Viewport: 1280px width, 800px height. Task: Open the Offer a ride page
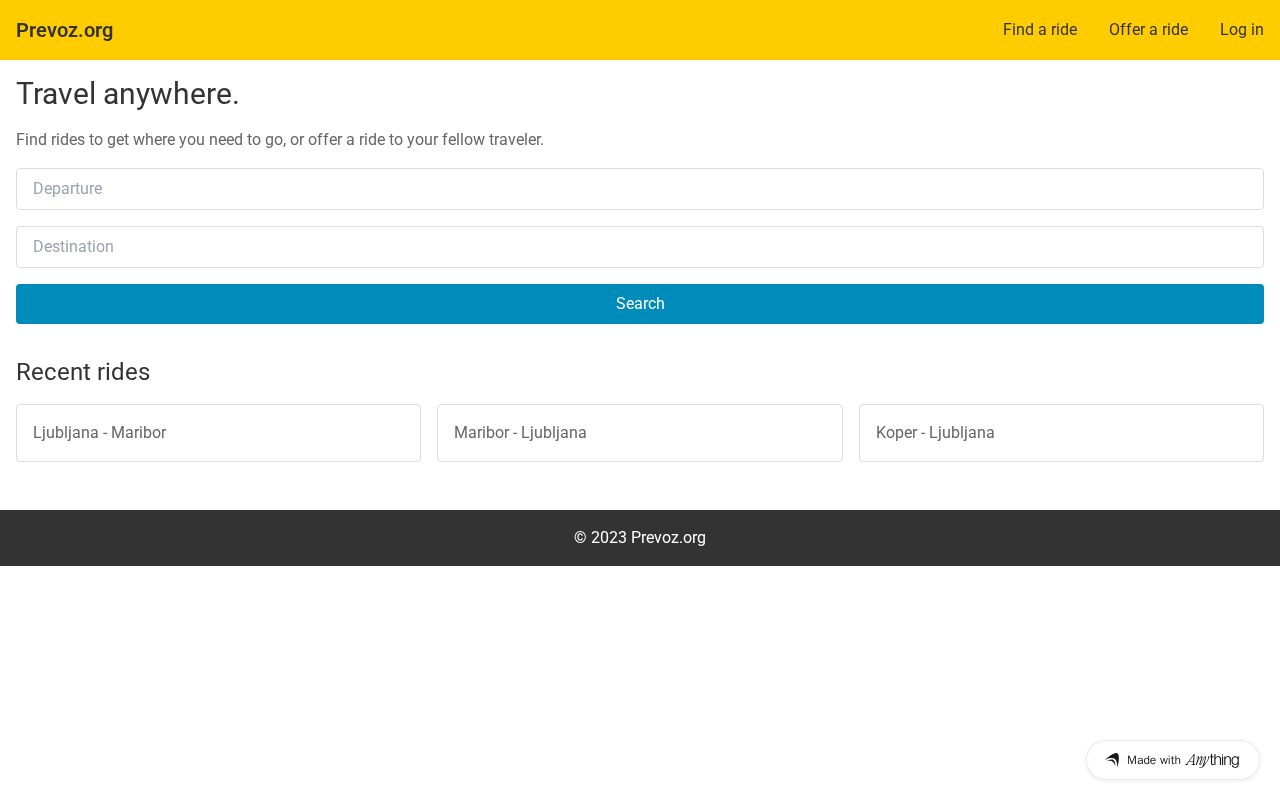click(x=1148, y=29)
